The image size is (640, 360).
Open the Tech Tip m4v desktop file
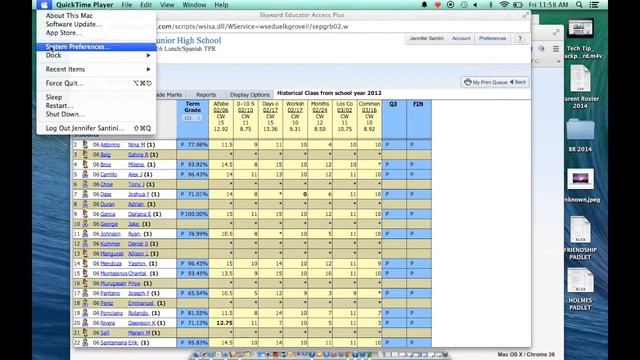[x=580, y=28]
